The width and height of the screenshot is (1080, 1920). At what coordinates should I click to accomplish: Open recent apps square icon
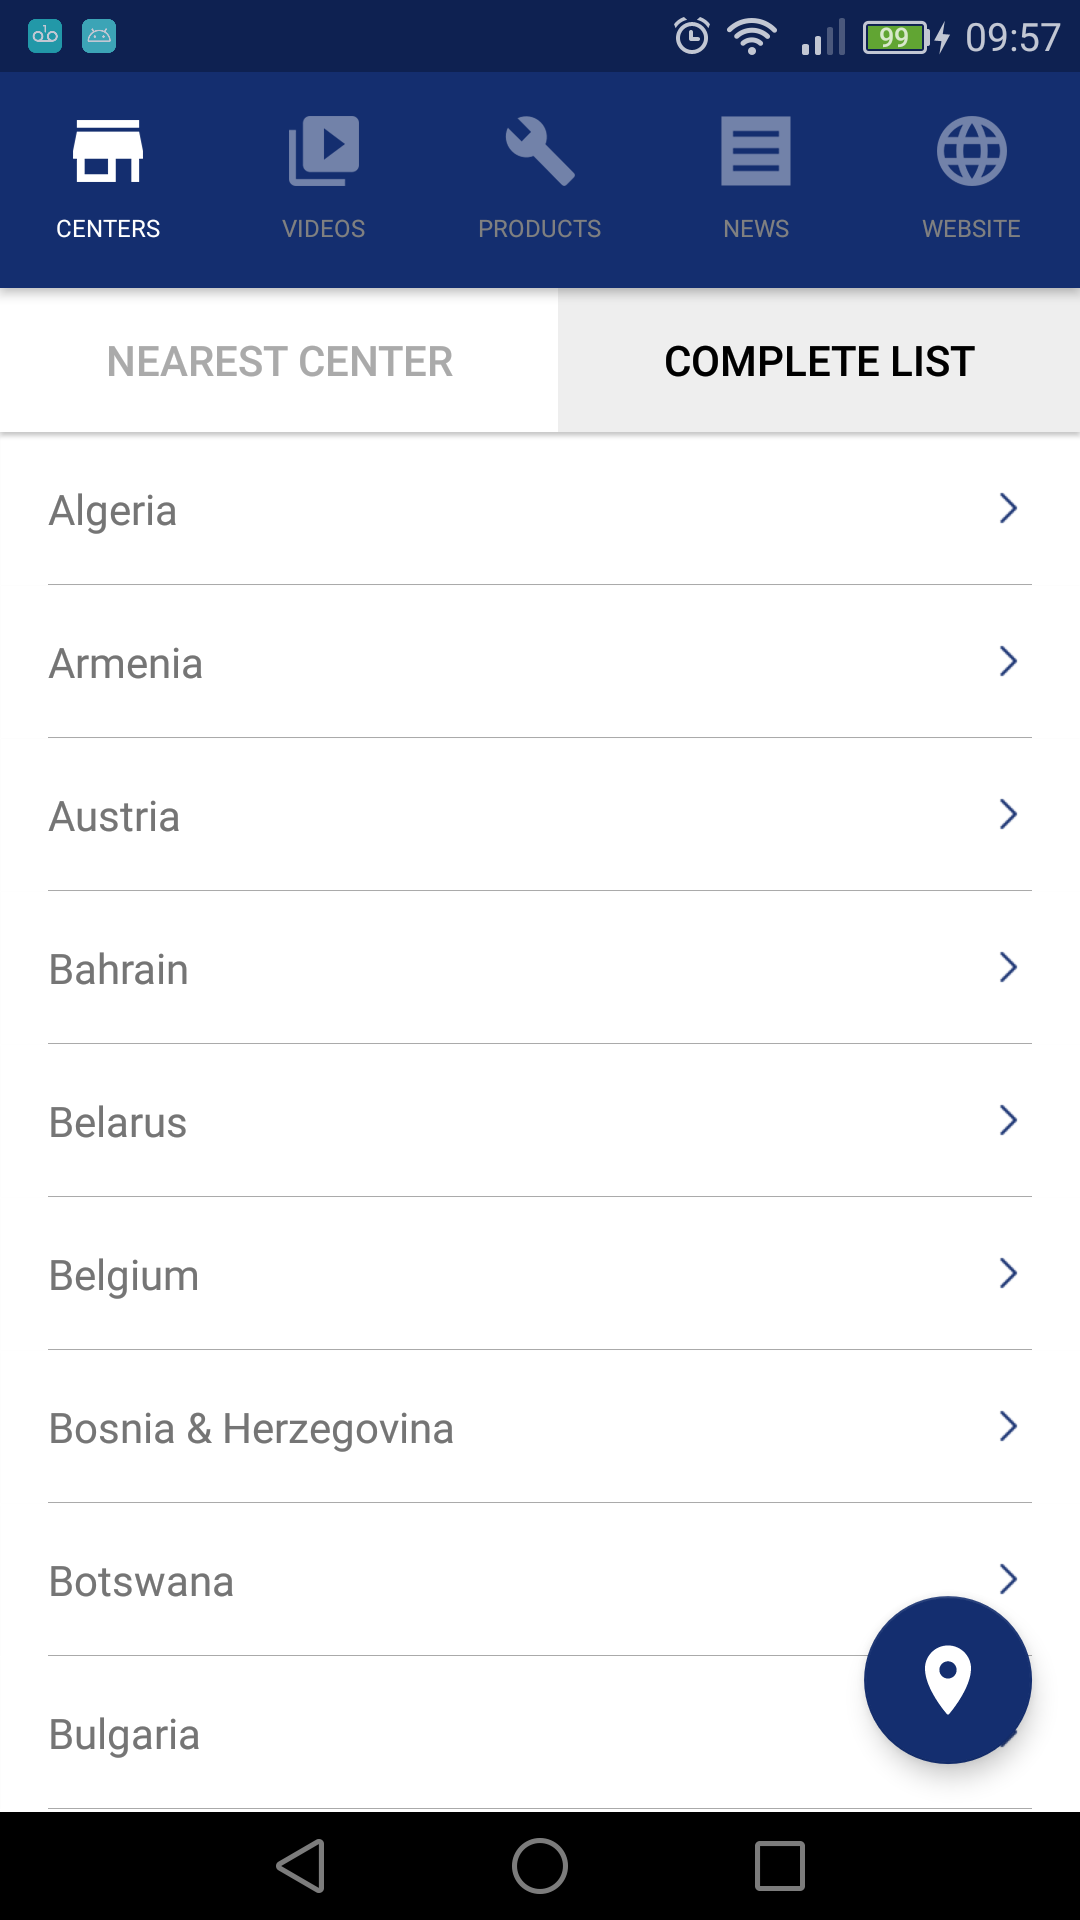click(x=780, y=1866)
